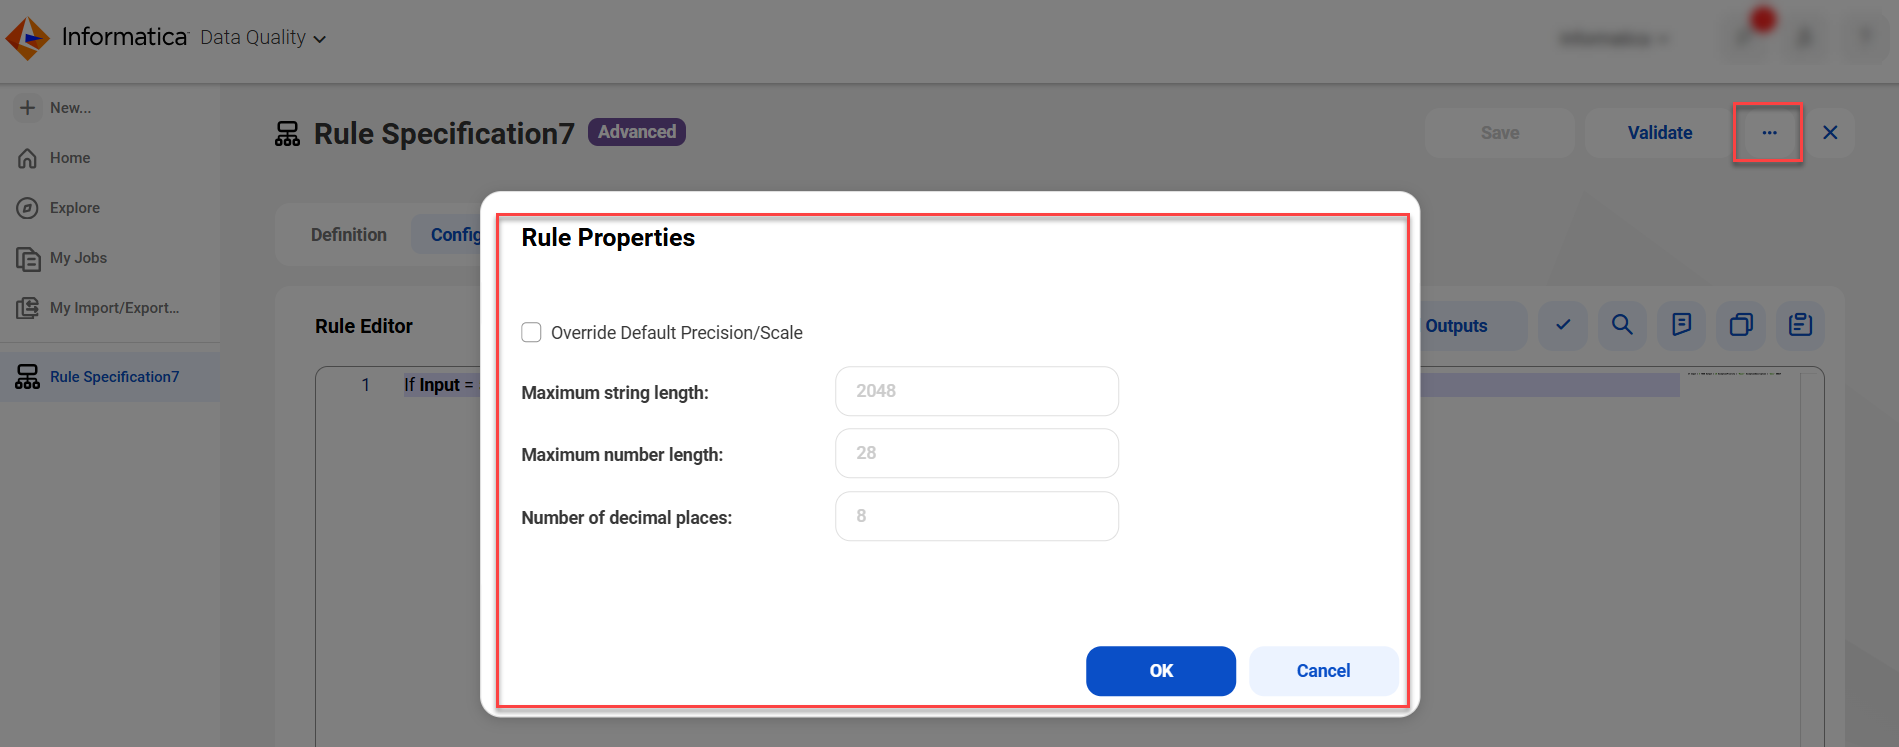Expand the Data Quality service switcher
The height and width of the screenshot is (747, 1899).
click(263, 38)
